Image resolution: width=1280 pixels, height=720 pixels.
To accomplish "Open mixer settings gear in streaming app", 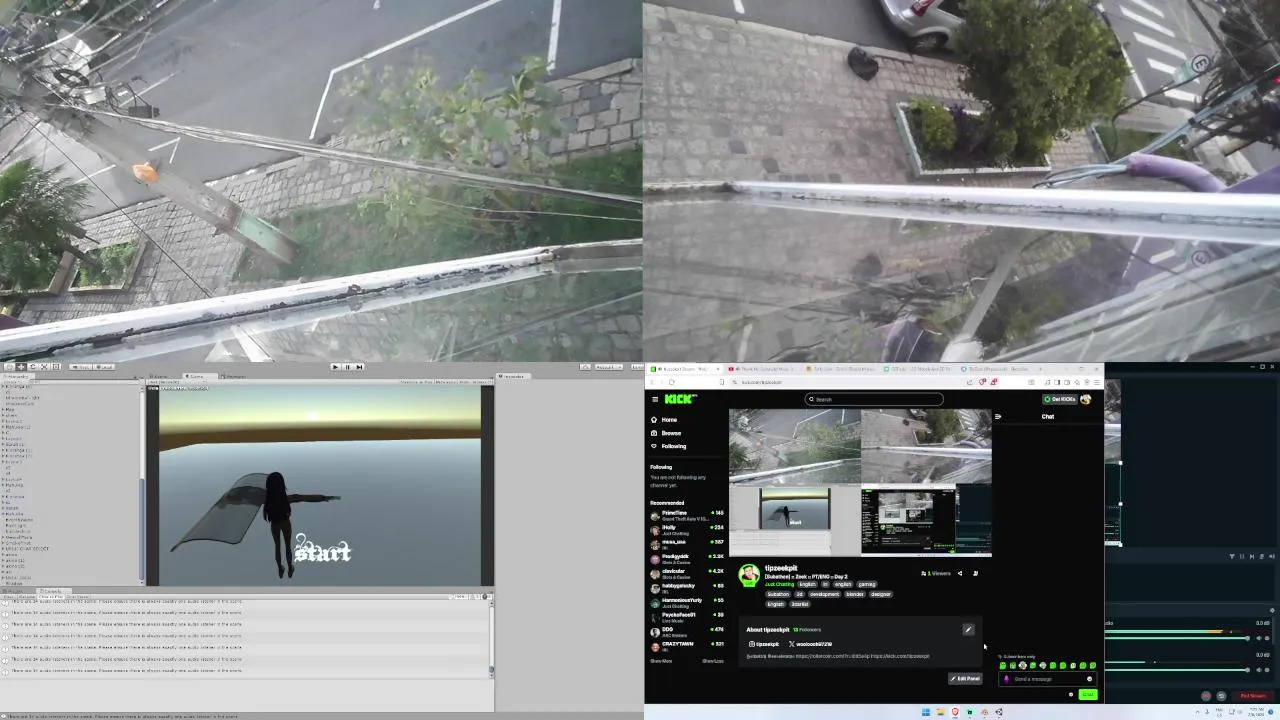I will [x=1272, y=610].
